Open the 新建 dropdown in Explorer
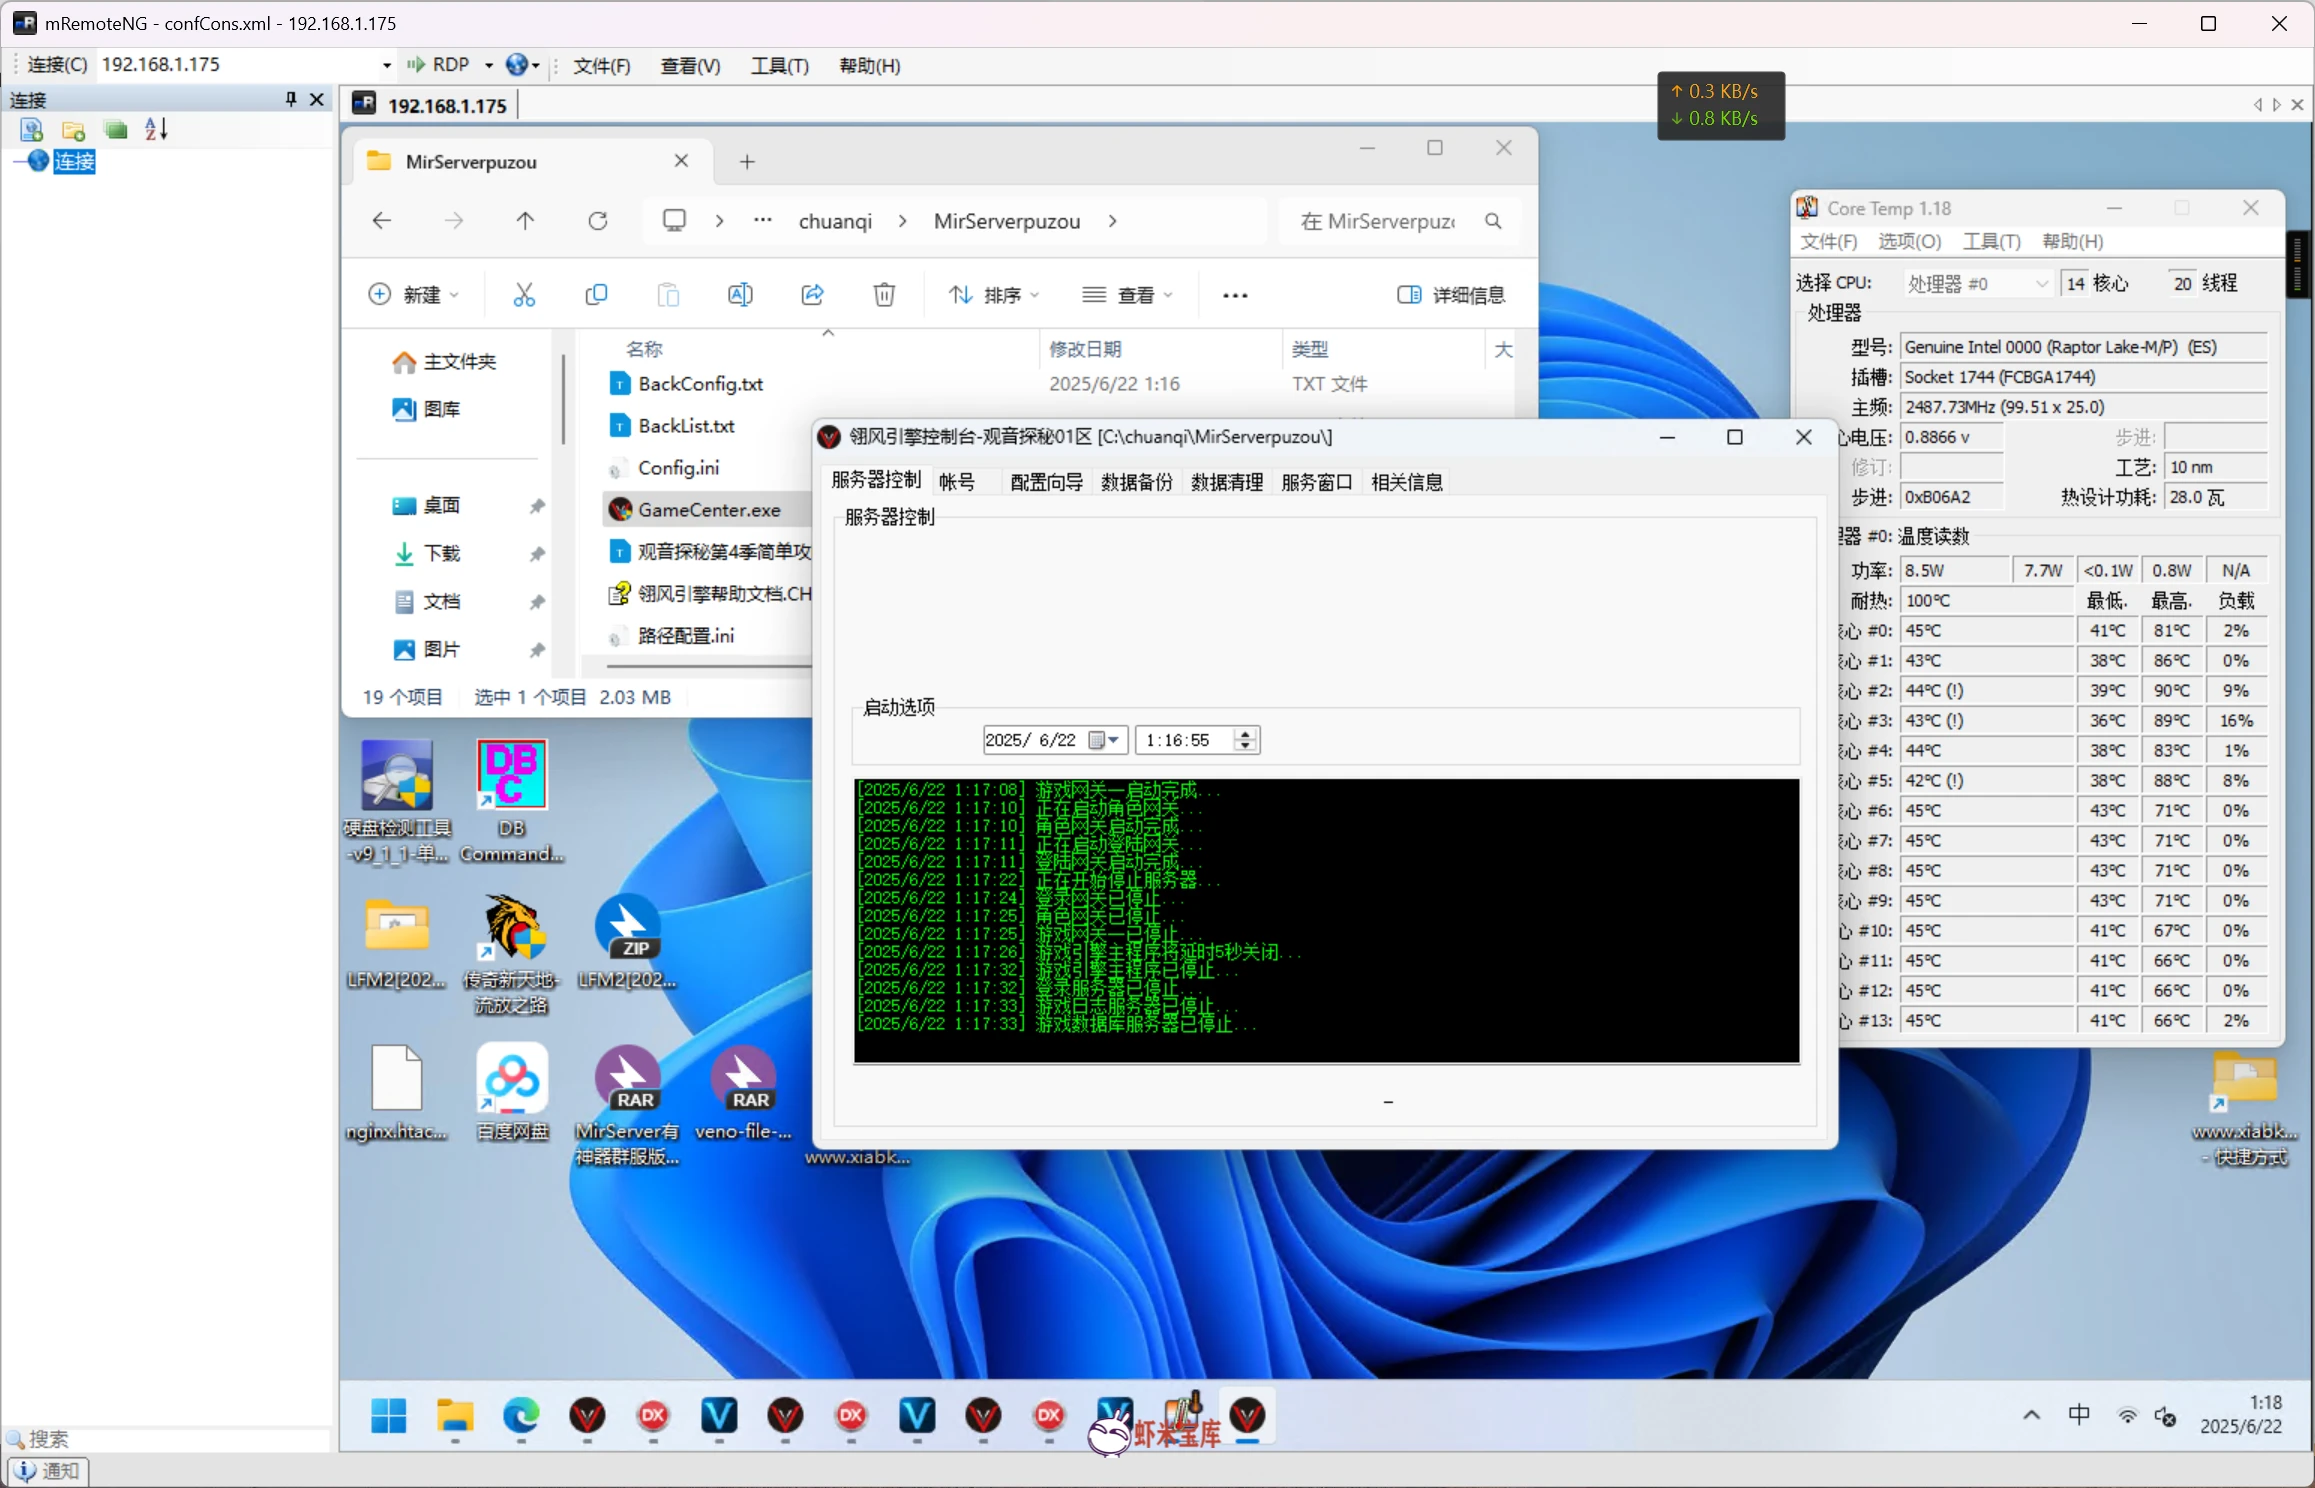The width and height of the screenshot is (2315, 1488). [x=413, y=295]
